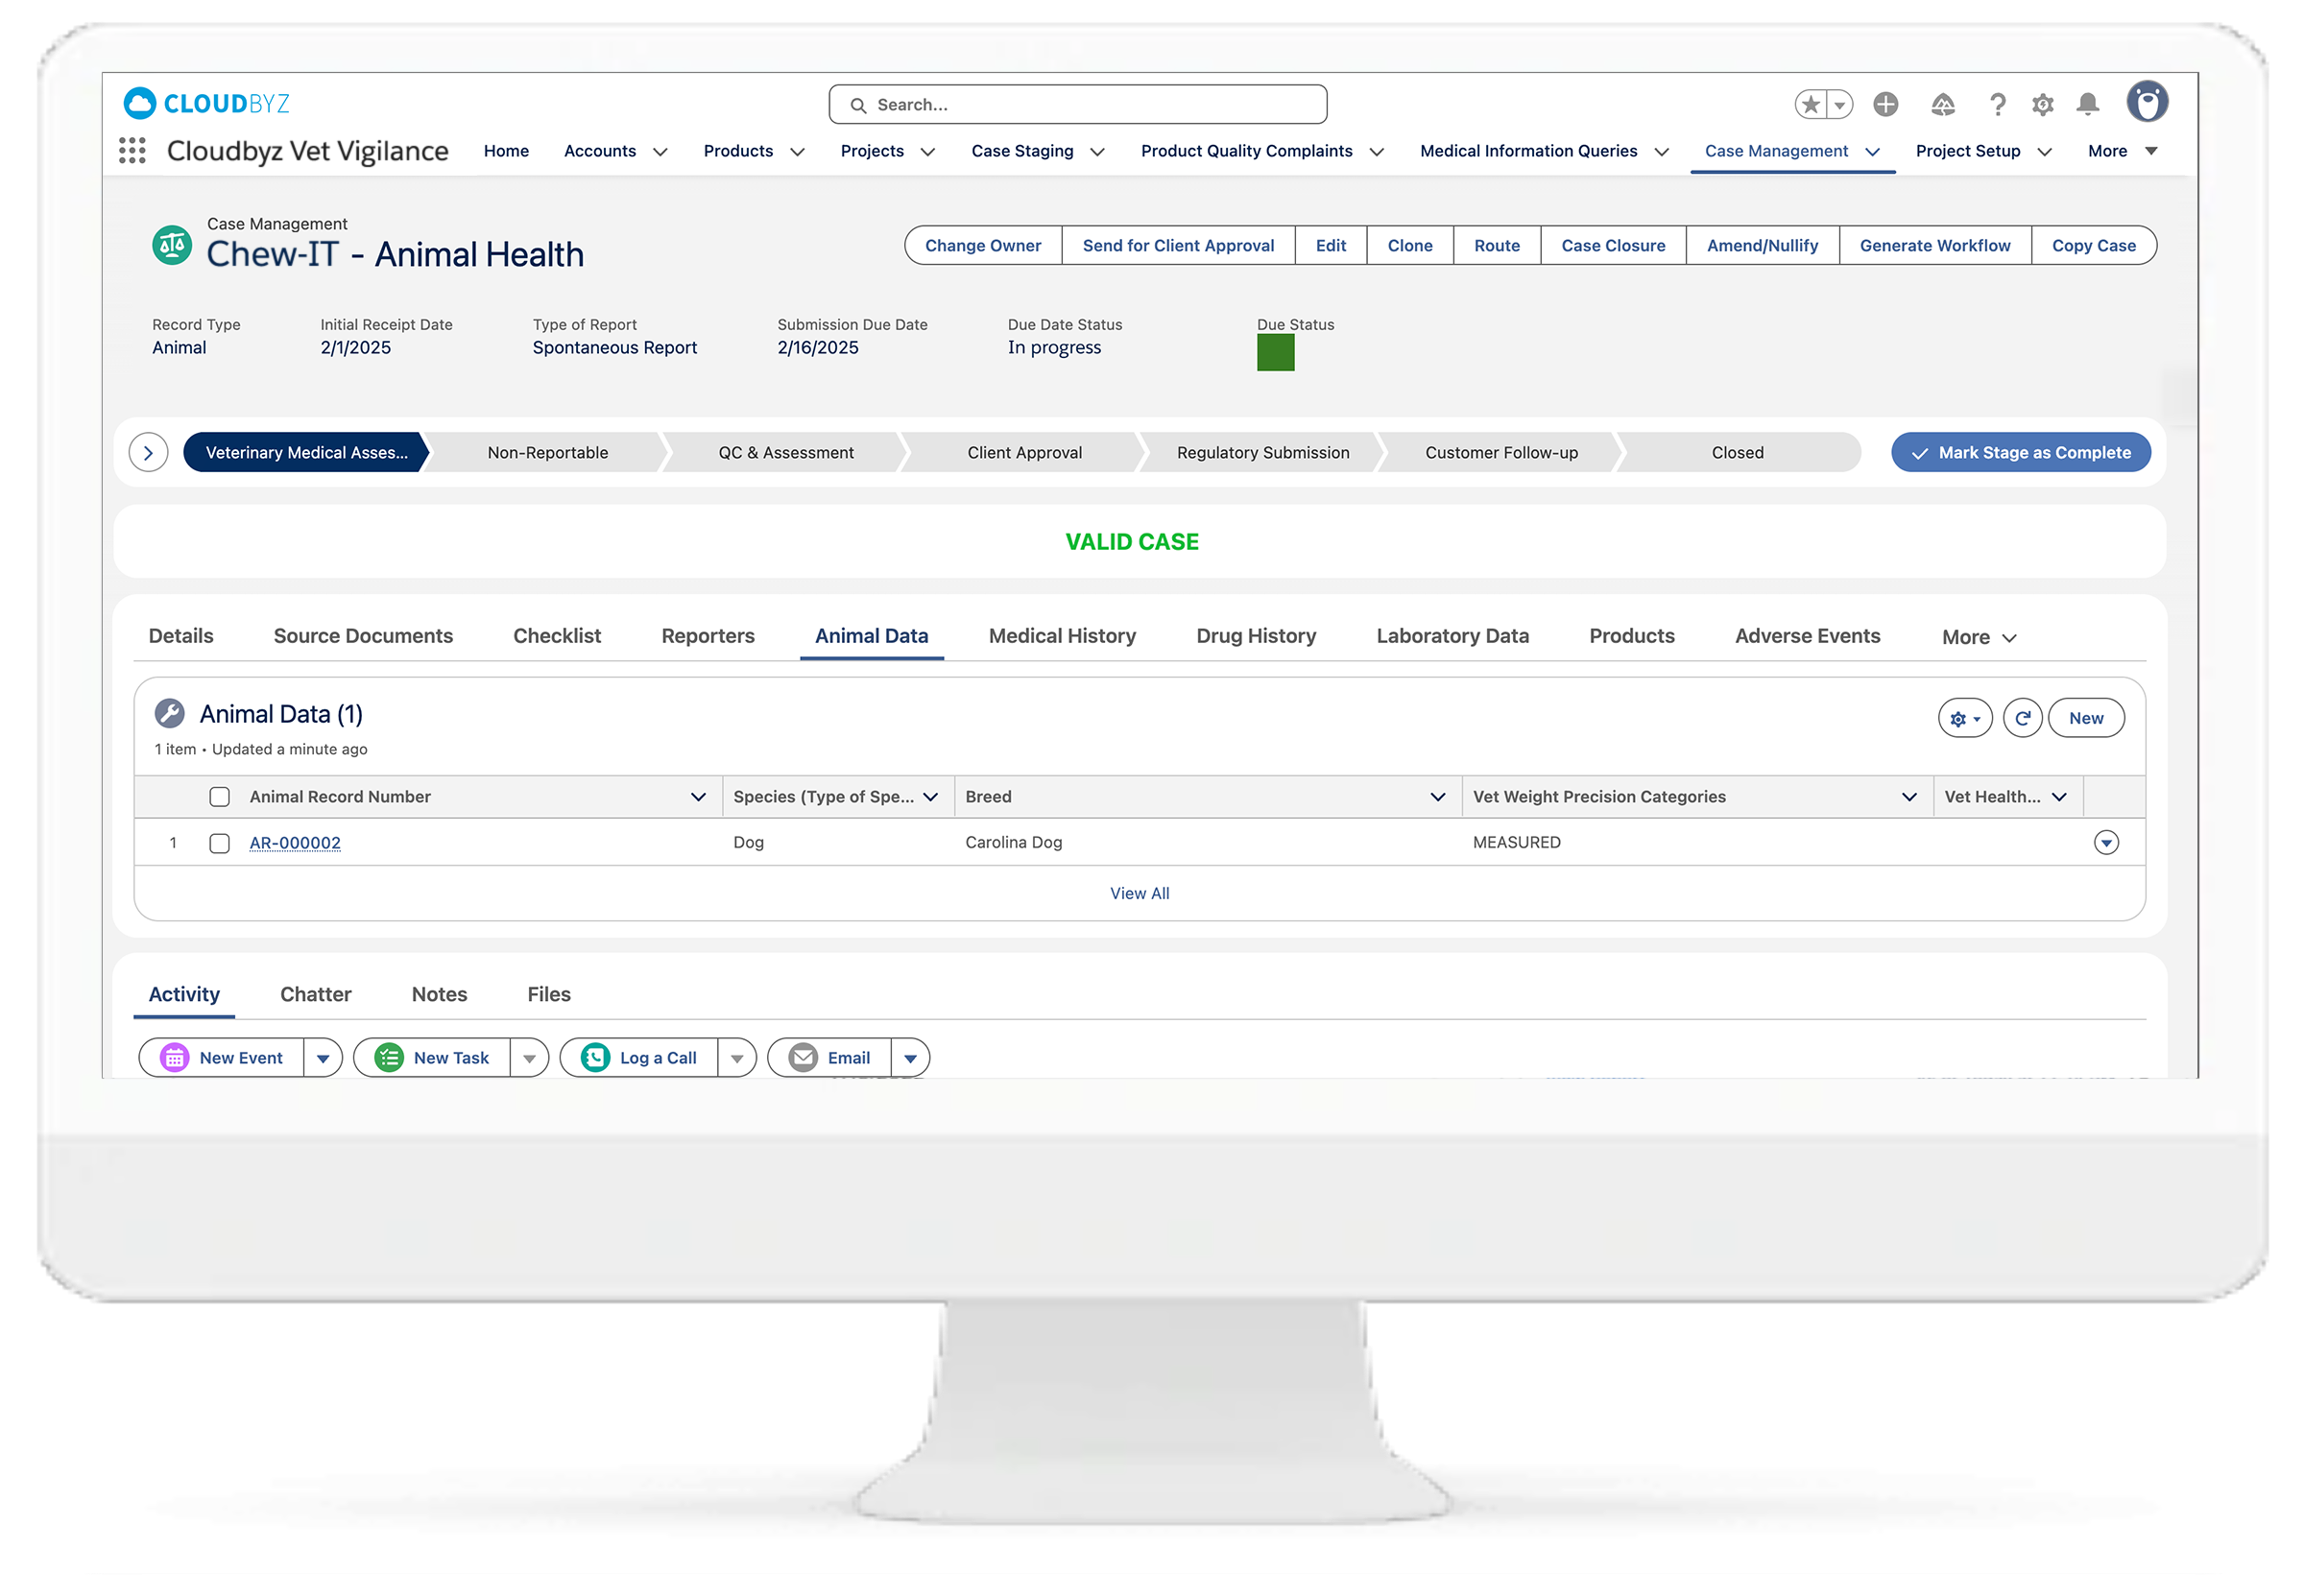Switch to the Adverse Events tab
This screenshot has height=1596, width=2304.
click(1807, 636)
